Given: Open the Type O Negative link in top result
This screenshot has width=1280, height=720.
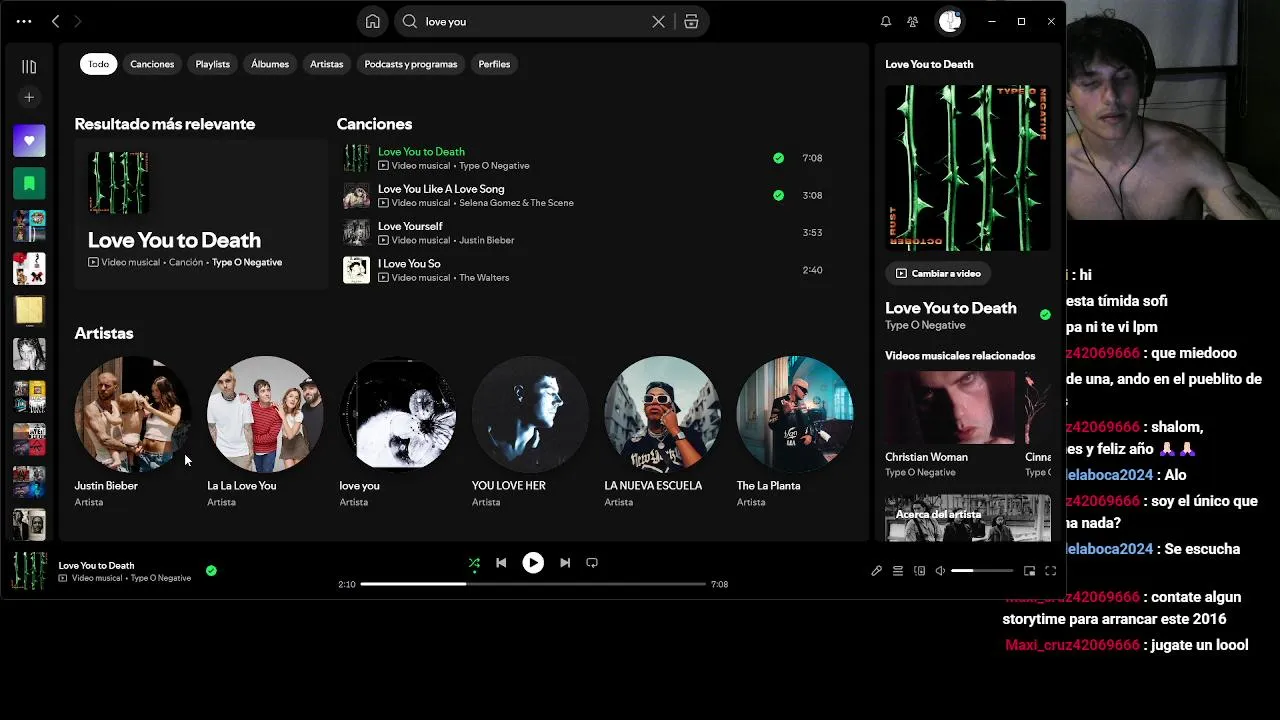Looking at the screenshot, I should click(x=247, y=262).
